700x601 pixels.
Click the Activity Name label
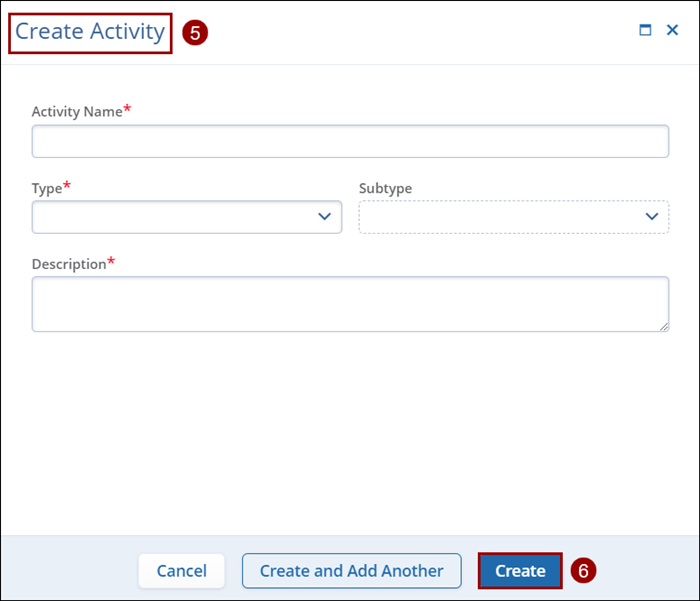[76, 112]
